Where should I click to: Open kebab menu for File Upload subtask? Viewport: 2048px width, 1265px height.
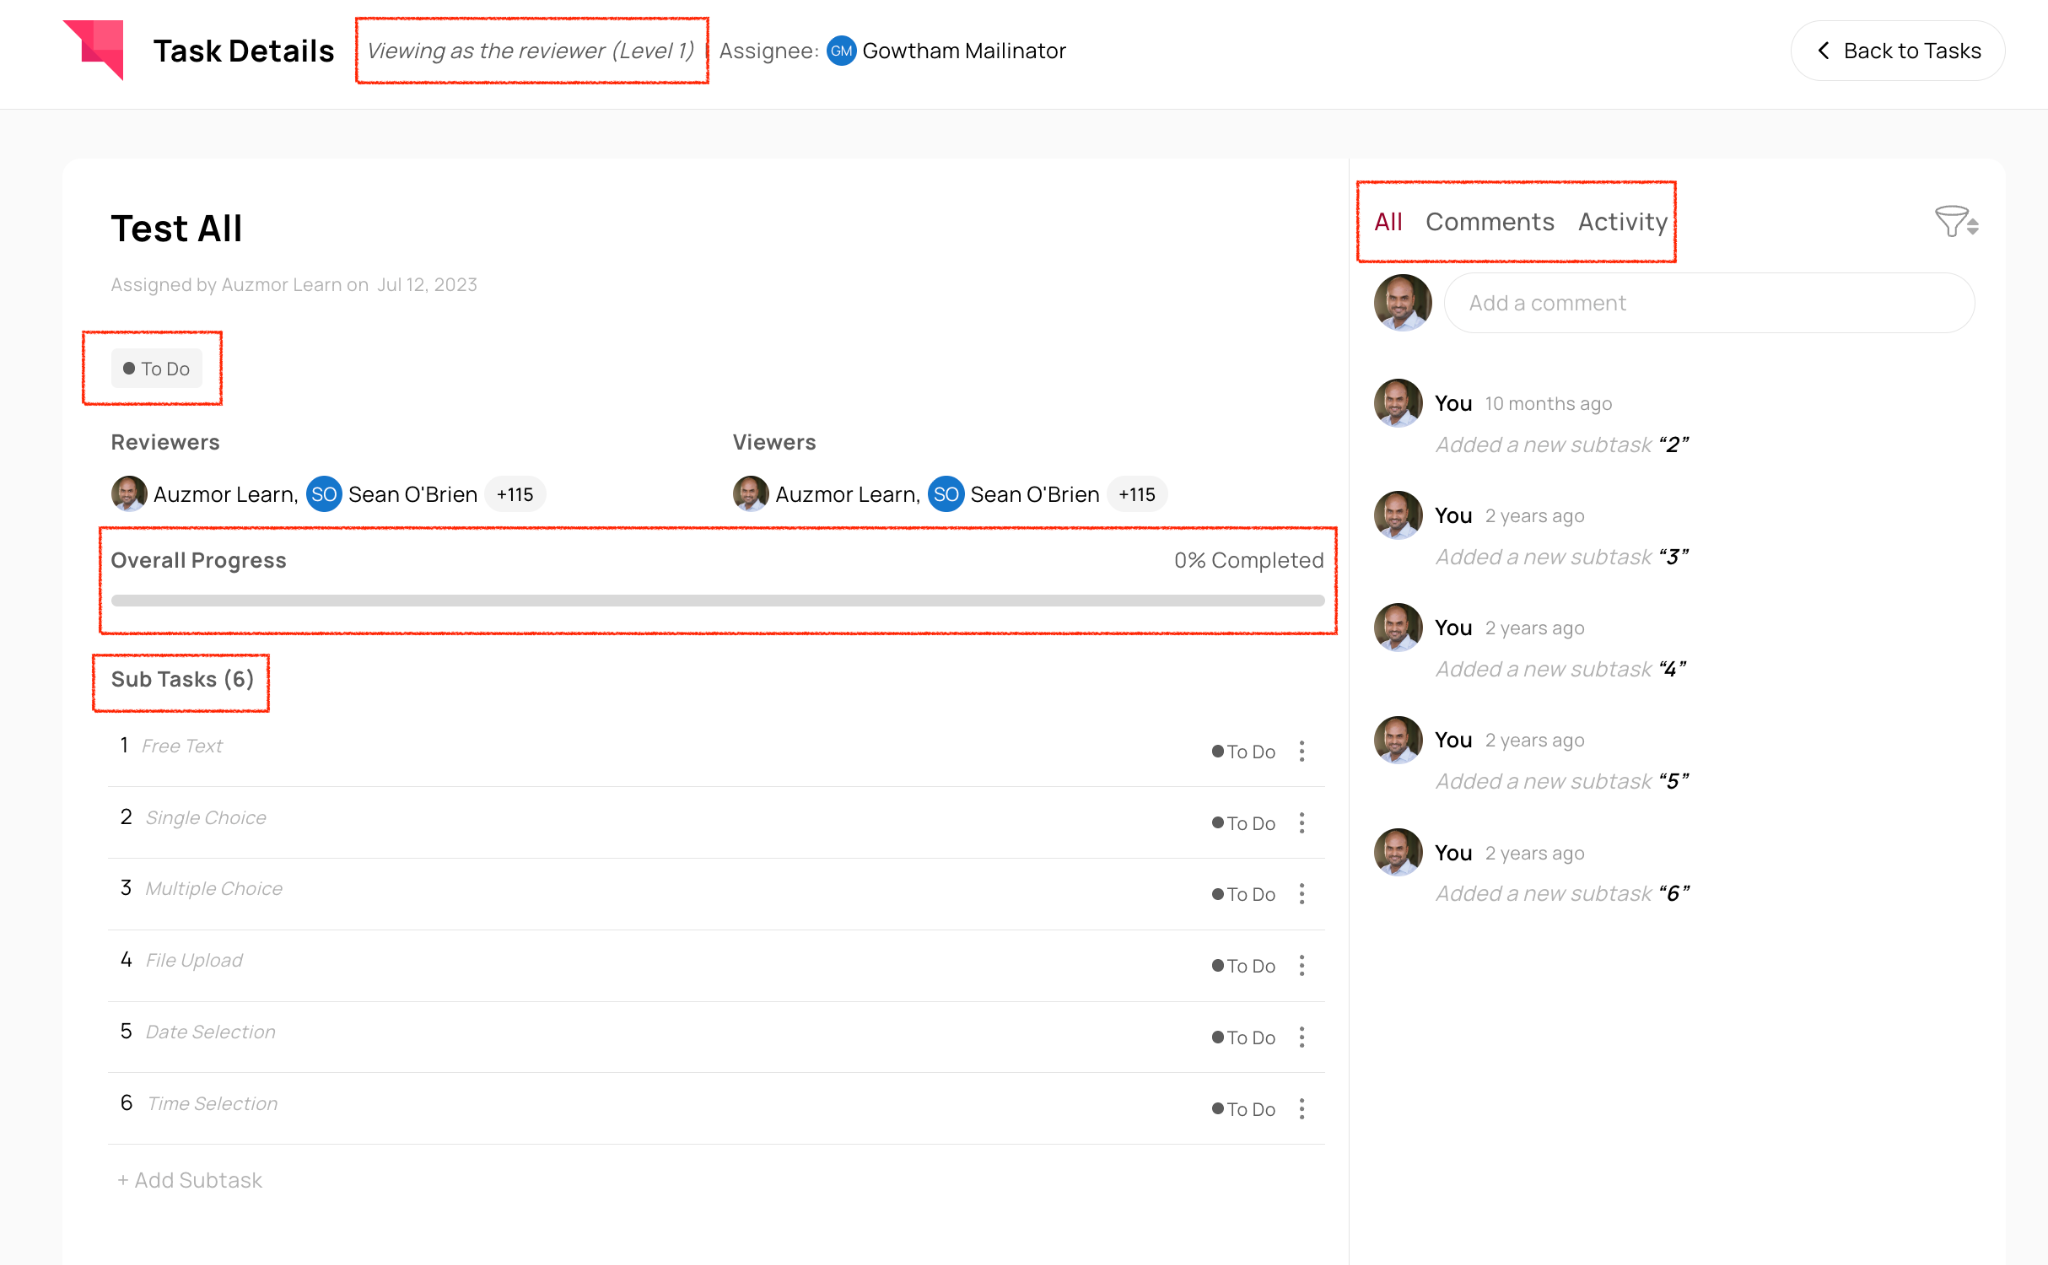(x=1301, y=966)
